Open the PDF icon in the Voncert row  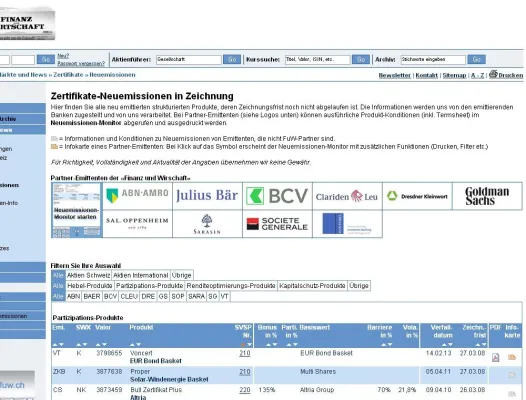pyautogui.click(x=495, y=357)
